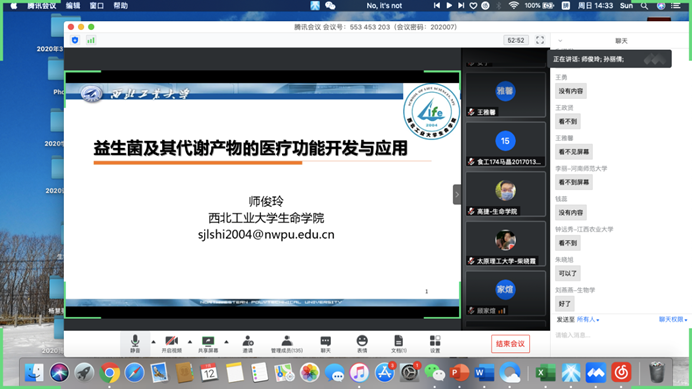Expand microphone options arrow beside 静音
692x389 pixels.
pyautogui.click(x=154, y=342)
